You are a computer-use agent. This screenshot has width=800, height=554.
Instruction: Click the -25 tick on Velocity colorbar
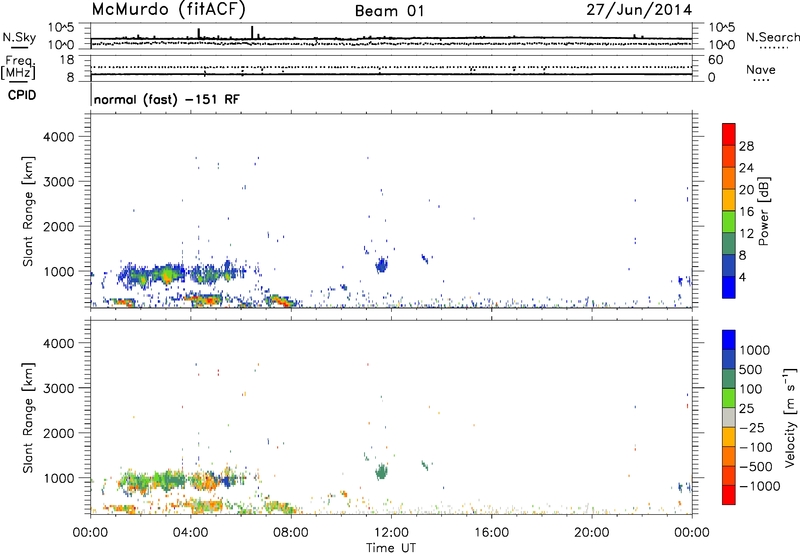[753, 428]
